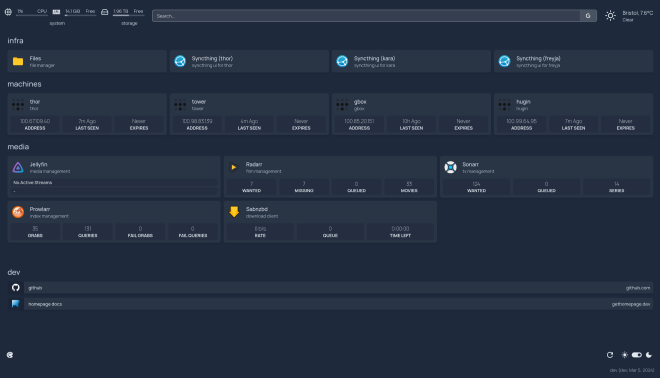Click the 14.1 GiB Free memory bar
This screenshot has width=660, height=378.
point(80,15)
